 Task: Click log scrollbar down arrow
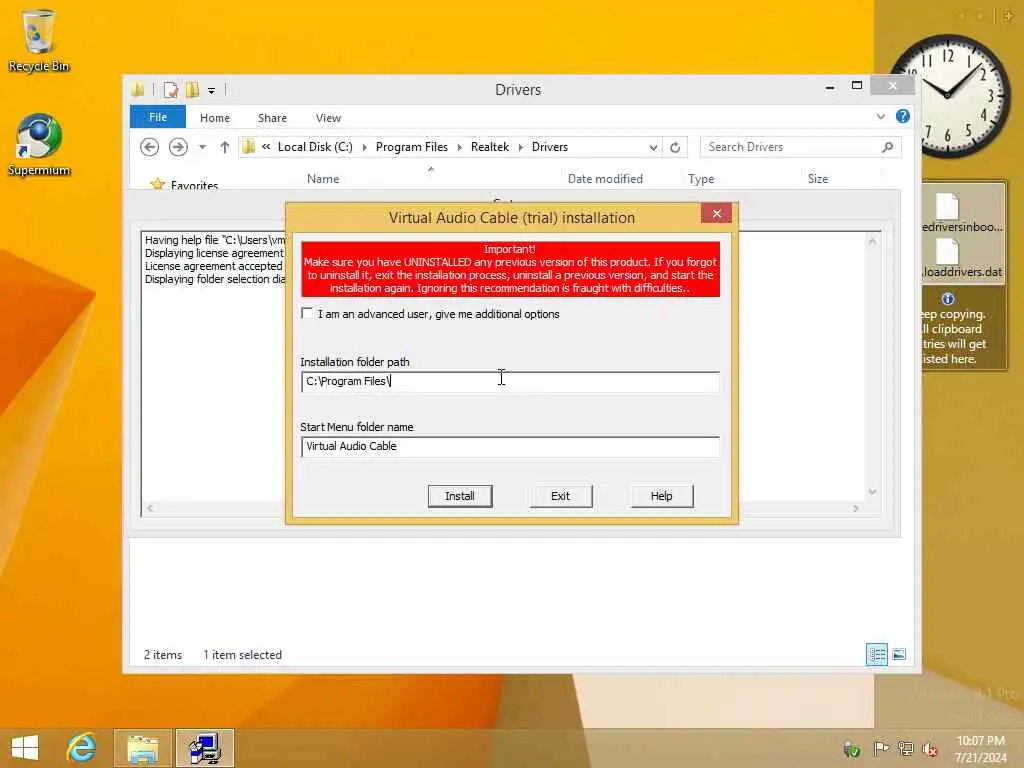click(872, 492)
